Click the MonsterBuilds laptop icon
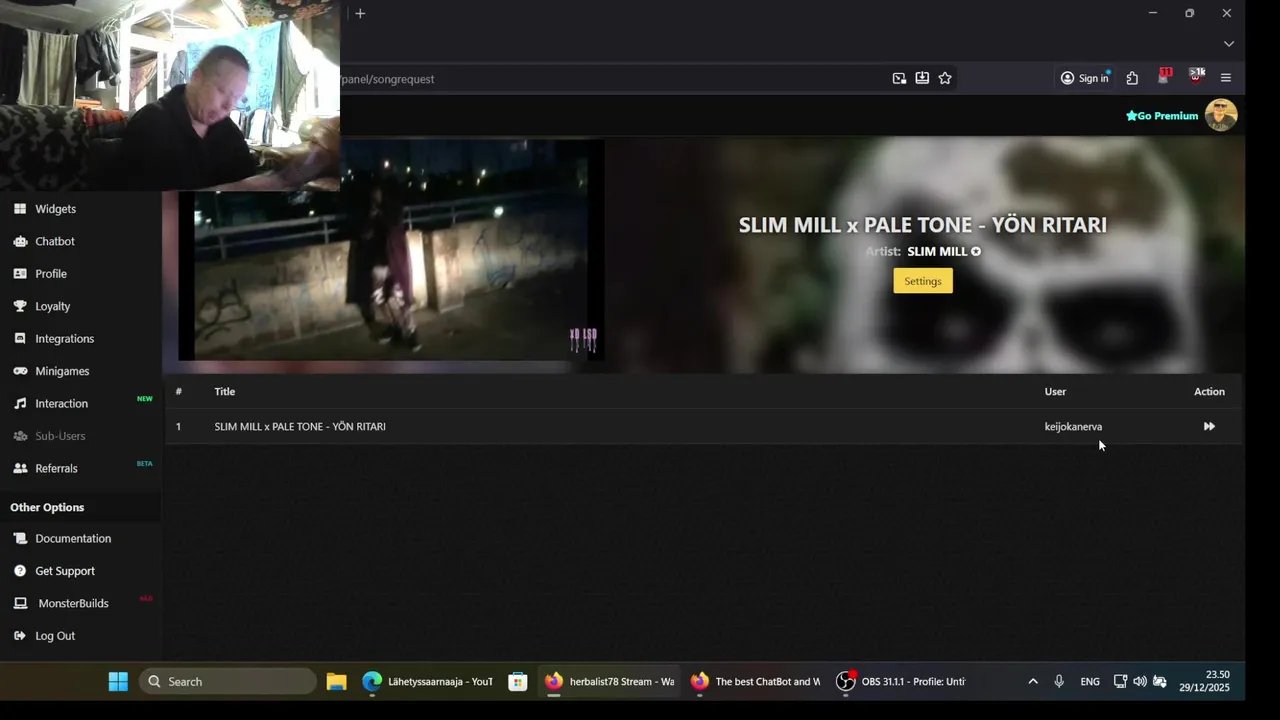 pyautogui.click(x=20, y=604)
